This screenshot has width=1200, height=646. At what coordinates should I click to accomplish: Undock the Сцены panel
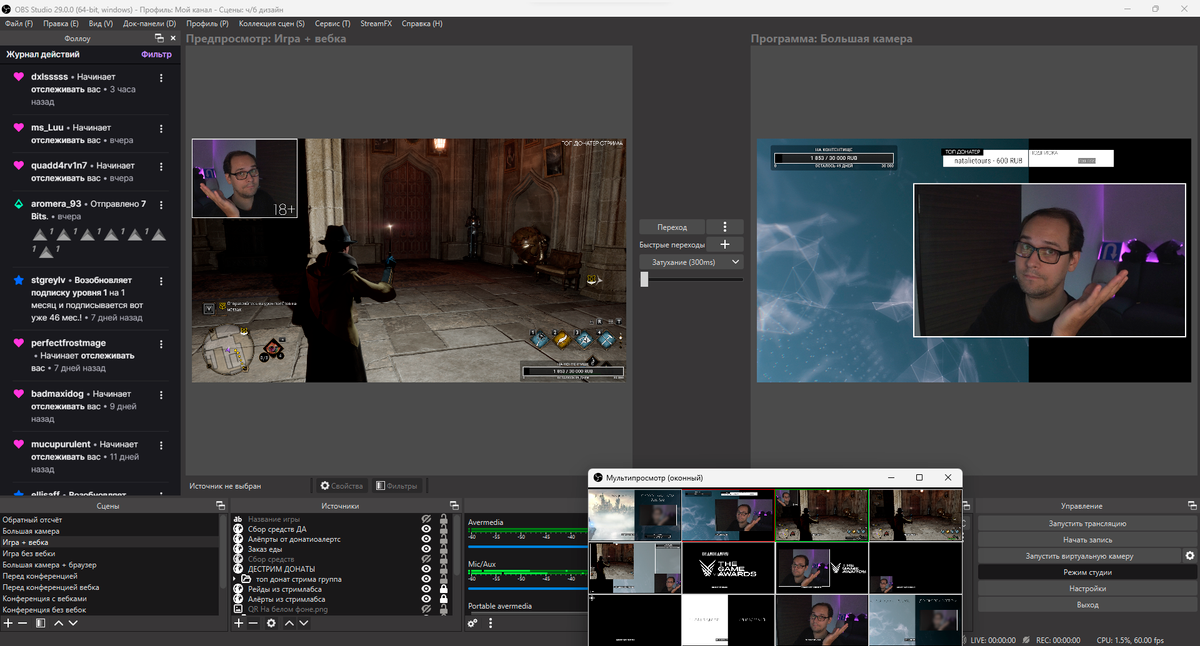pos(220,506)
